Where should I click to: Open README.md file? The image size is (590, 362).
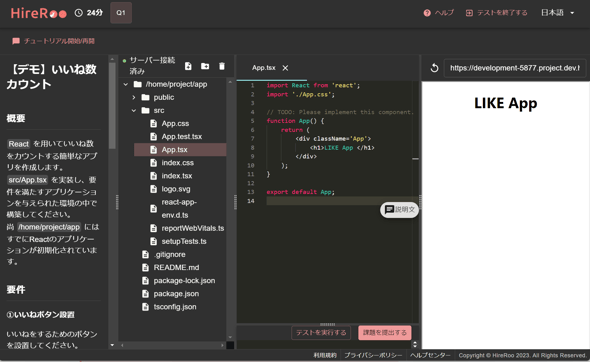[176, 268]
